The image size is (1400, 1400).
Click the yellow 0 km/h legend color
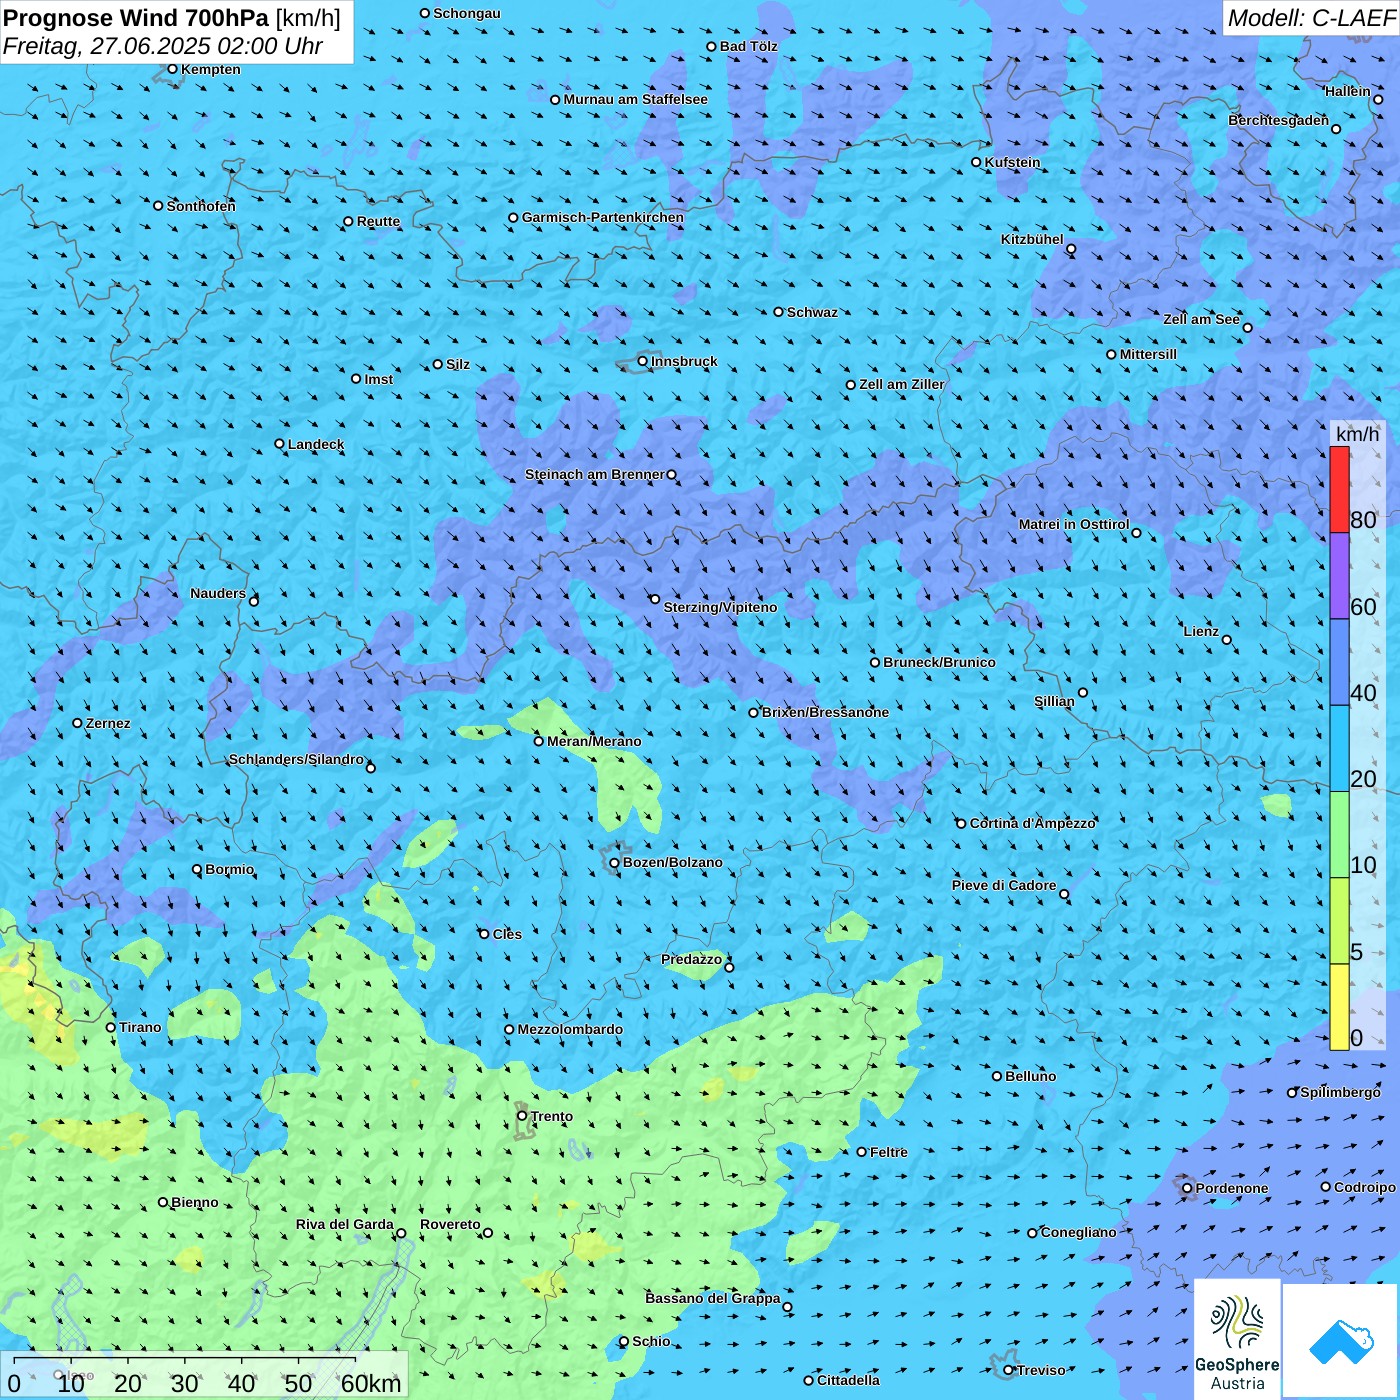[x=1339, y=1007]
